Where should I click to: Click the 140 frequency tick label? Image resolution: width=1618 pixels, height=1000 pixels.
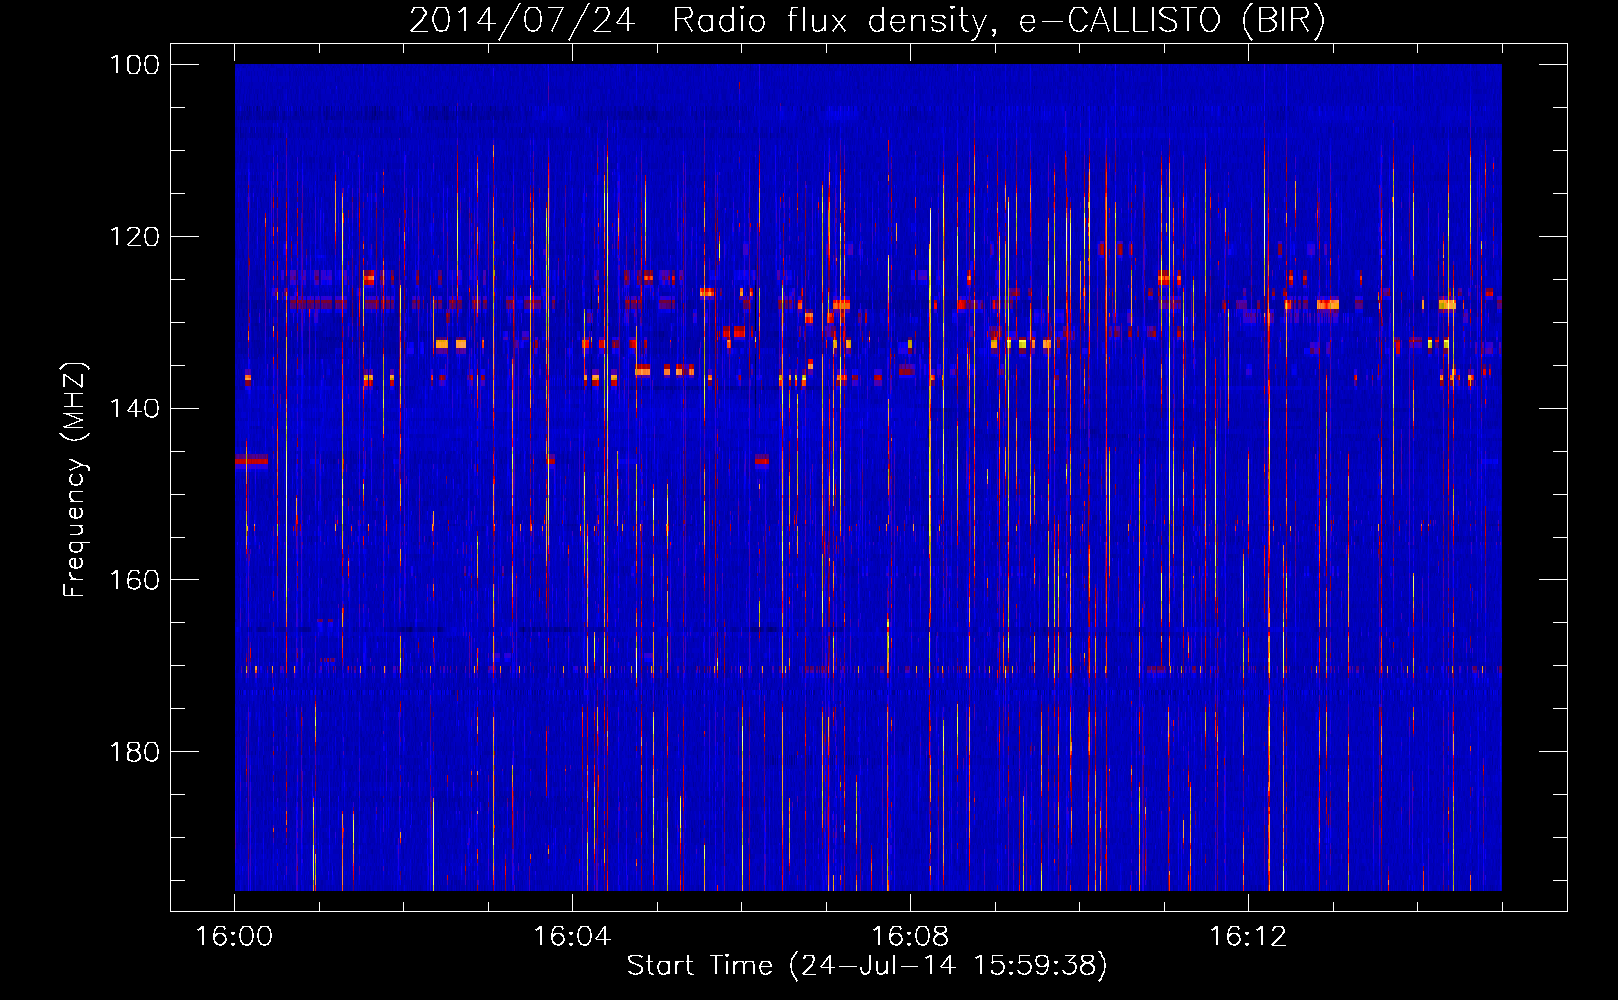coord(134,409)
